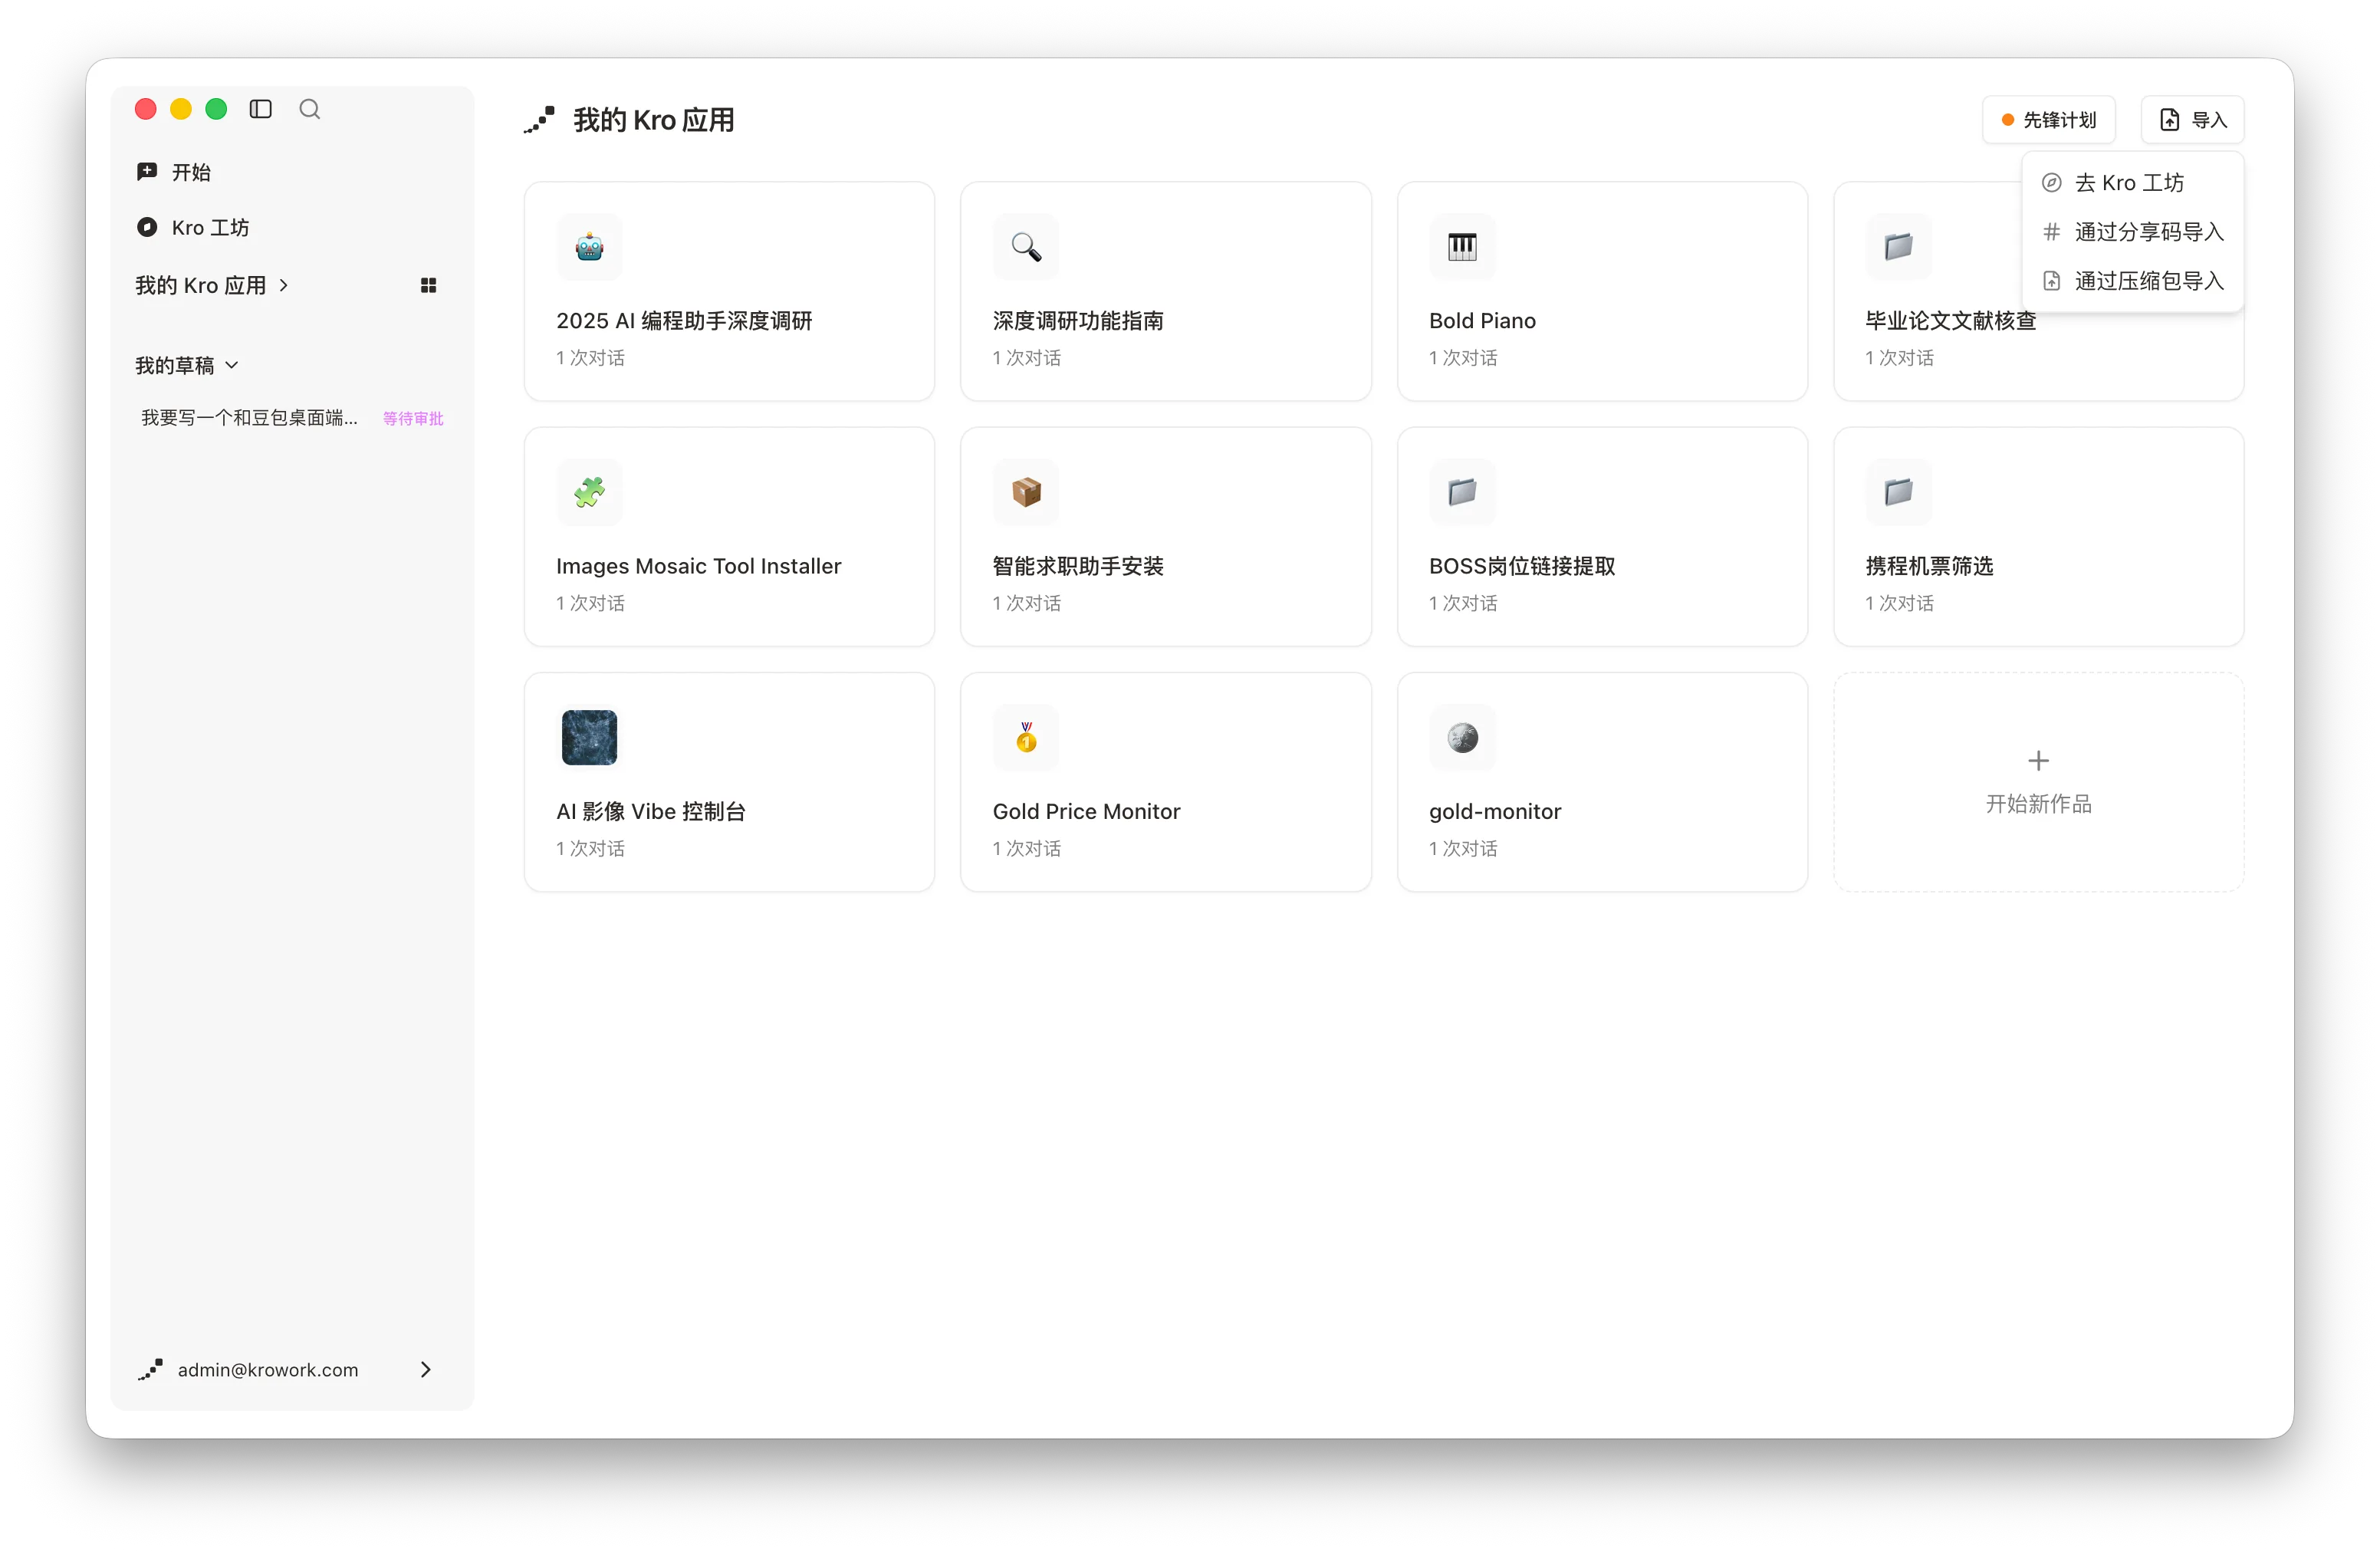Image resolution: width=2380 pixels, height=1552 pixels.
Task: Click the chat bubble icon beside 开始
Action: 147,172
